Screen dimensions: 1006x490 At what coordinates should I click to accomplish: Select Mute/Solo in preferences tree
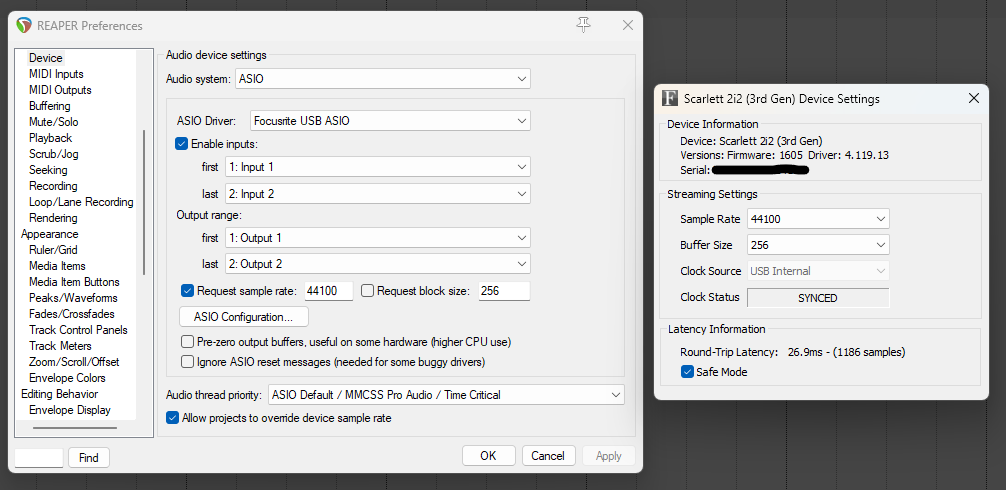54,122
